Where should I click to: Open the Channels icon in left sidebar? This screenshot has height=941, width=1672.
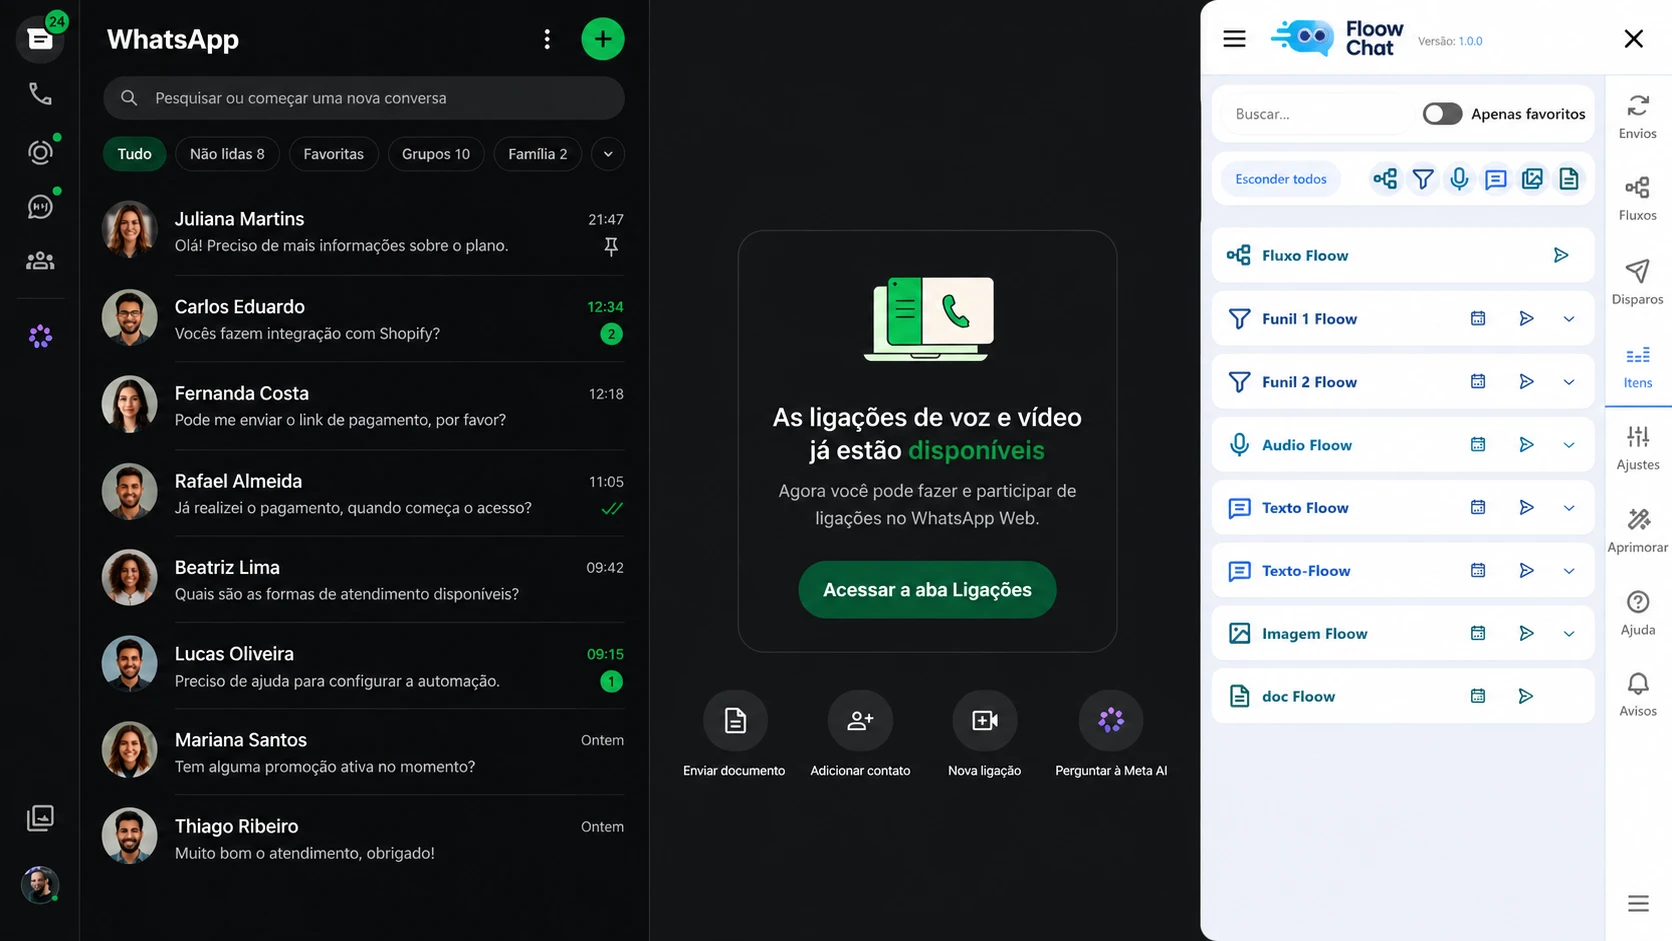[40, 207]
